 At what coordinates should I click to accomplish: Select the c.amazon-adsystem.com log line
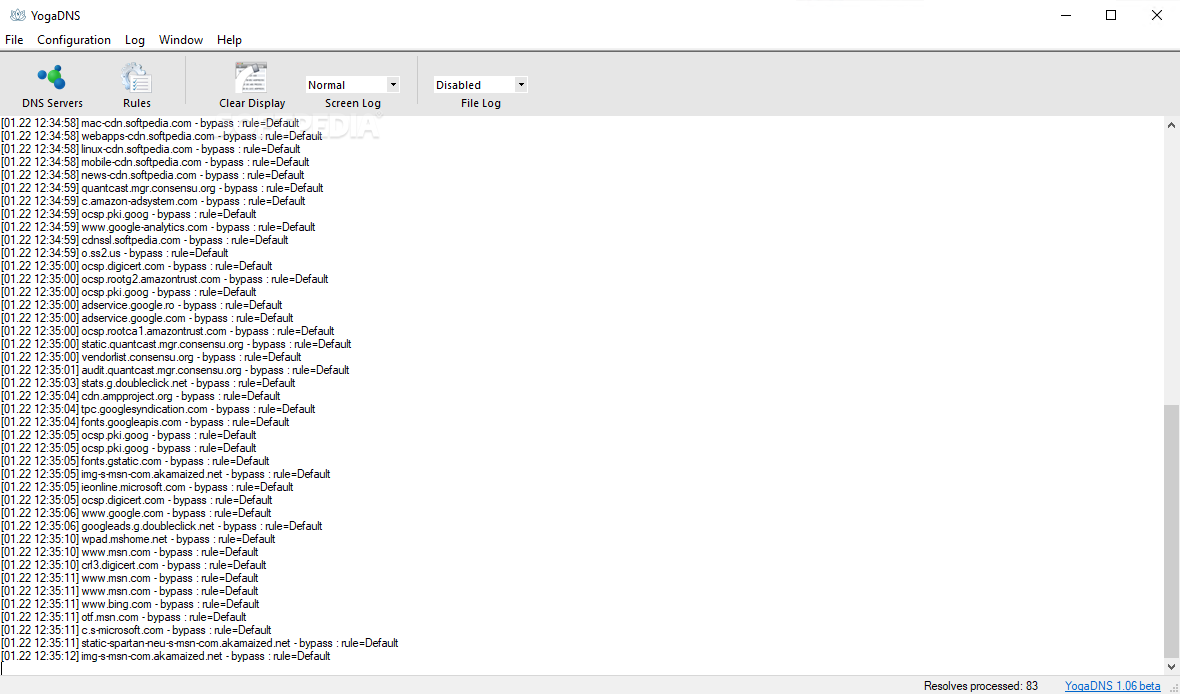point(154,201)
